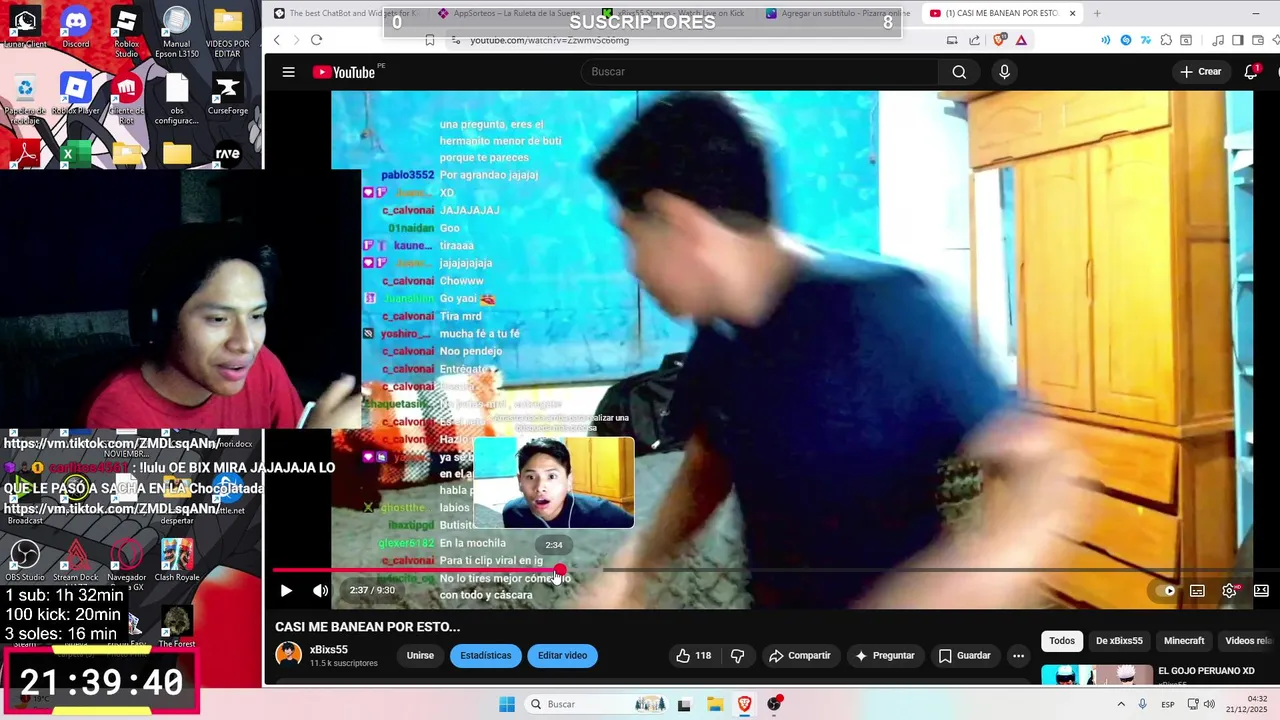1280x720 pixels.
Task: Select the De xBixs55 filter chip
Action: (x=1119, y=641)
